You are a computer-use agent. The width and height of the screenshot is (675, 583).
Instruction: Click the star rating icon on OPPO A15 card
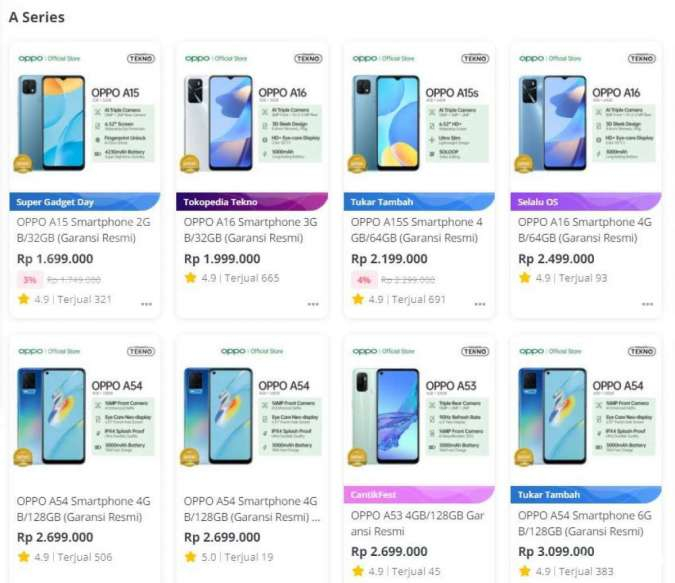tap(24, 299)
